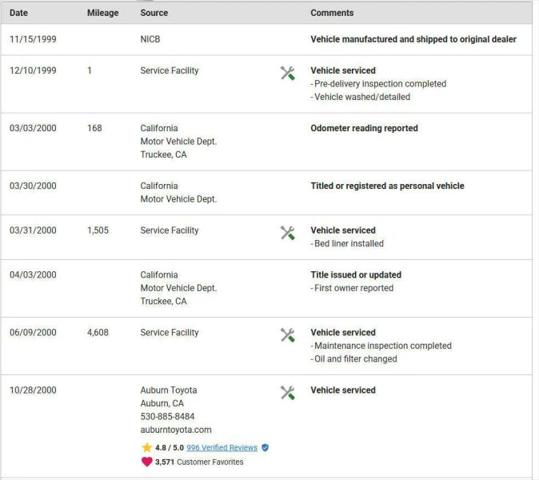Click Odometer reading reported entry
The image size is (539, 480).
click(364, 128)
